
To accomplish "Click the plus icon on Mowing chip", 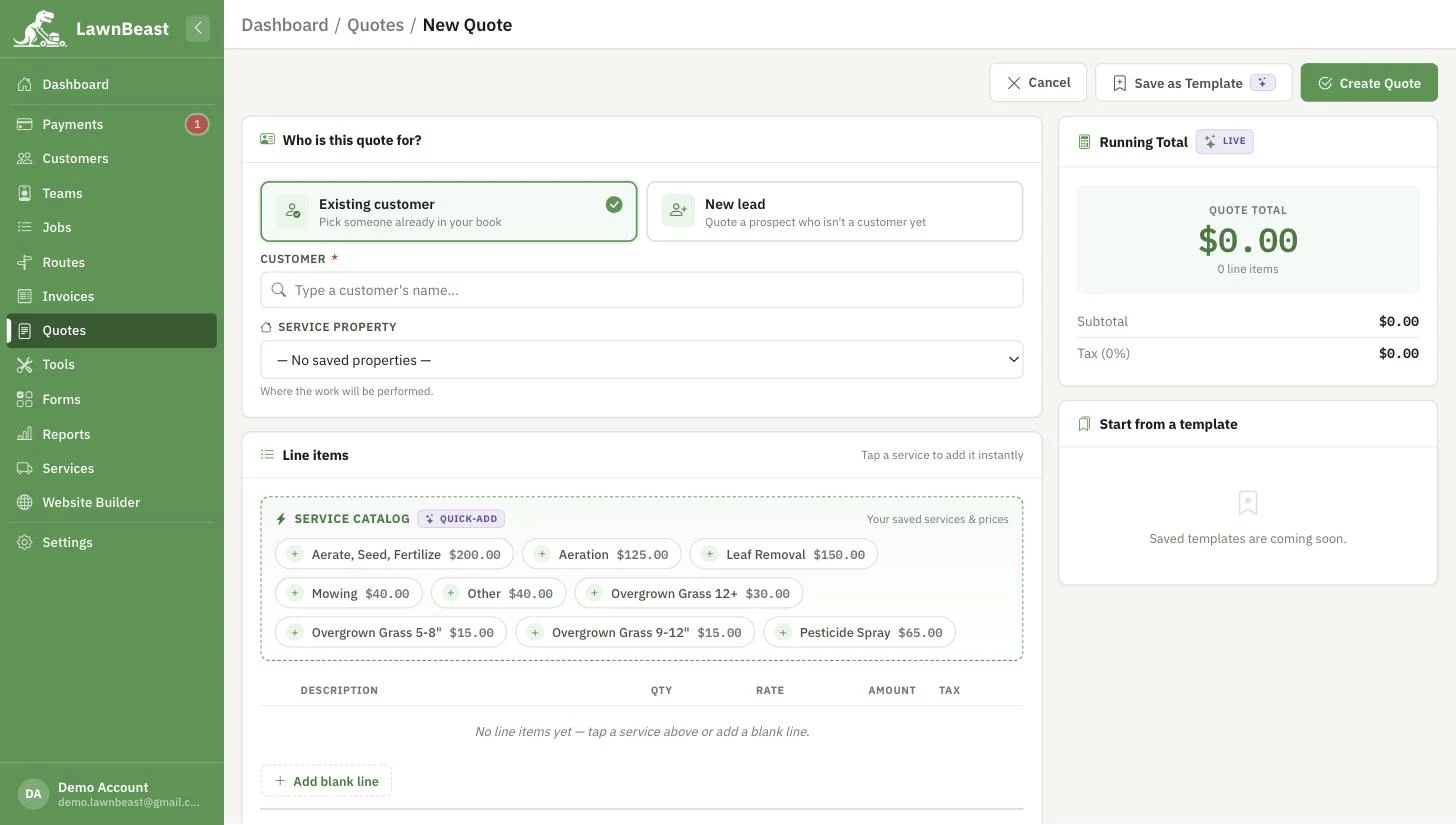I will click(295, 593).
